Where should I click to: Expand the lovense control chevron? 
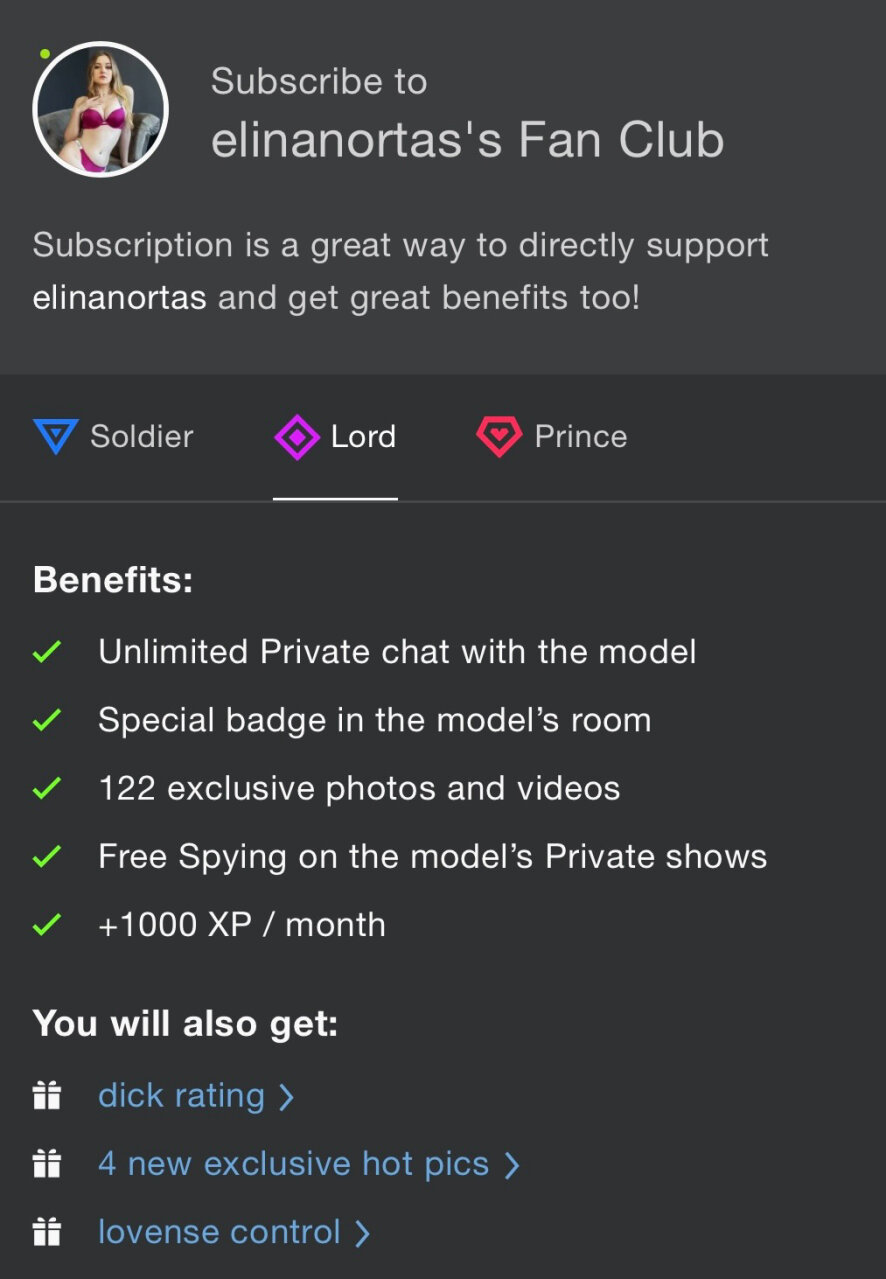pyautogui.click(x=362, y=1233)
